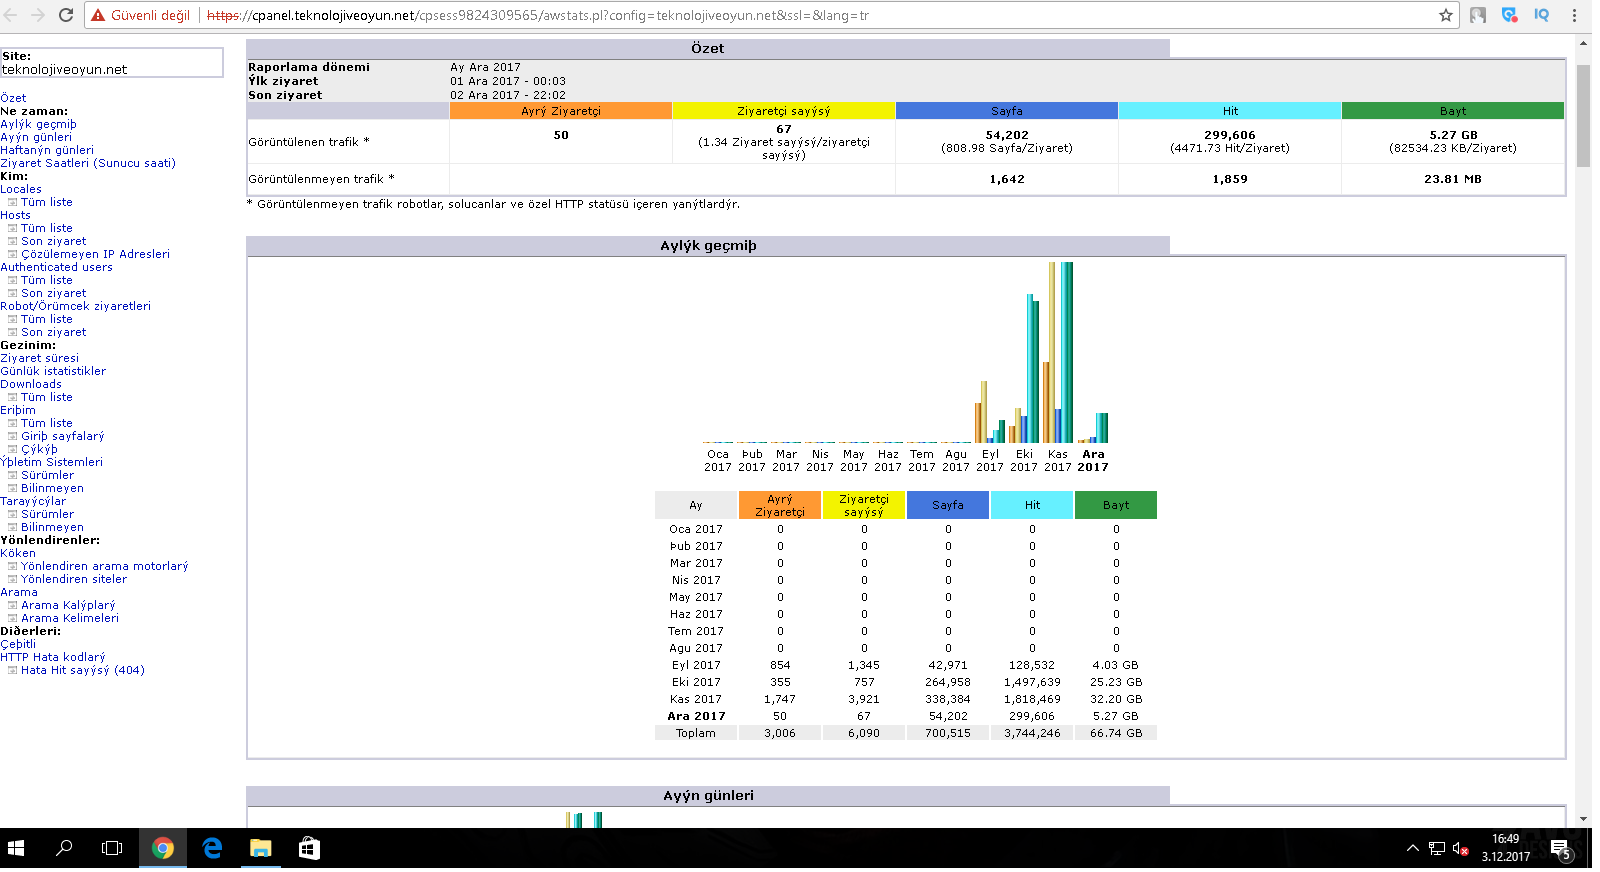Click the "Toplam" row label in the table

click(696, 733)
